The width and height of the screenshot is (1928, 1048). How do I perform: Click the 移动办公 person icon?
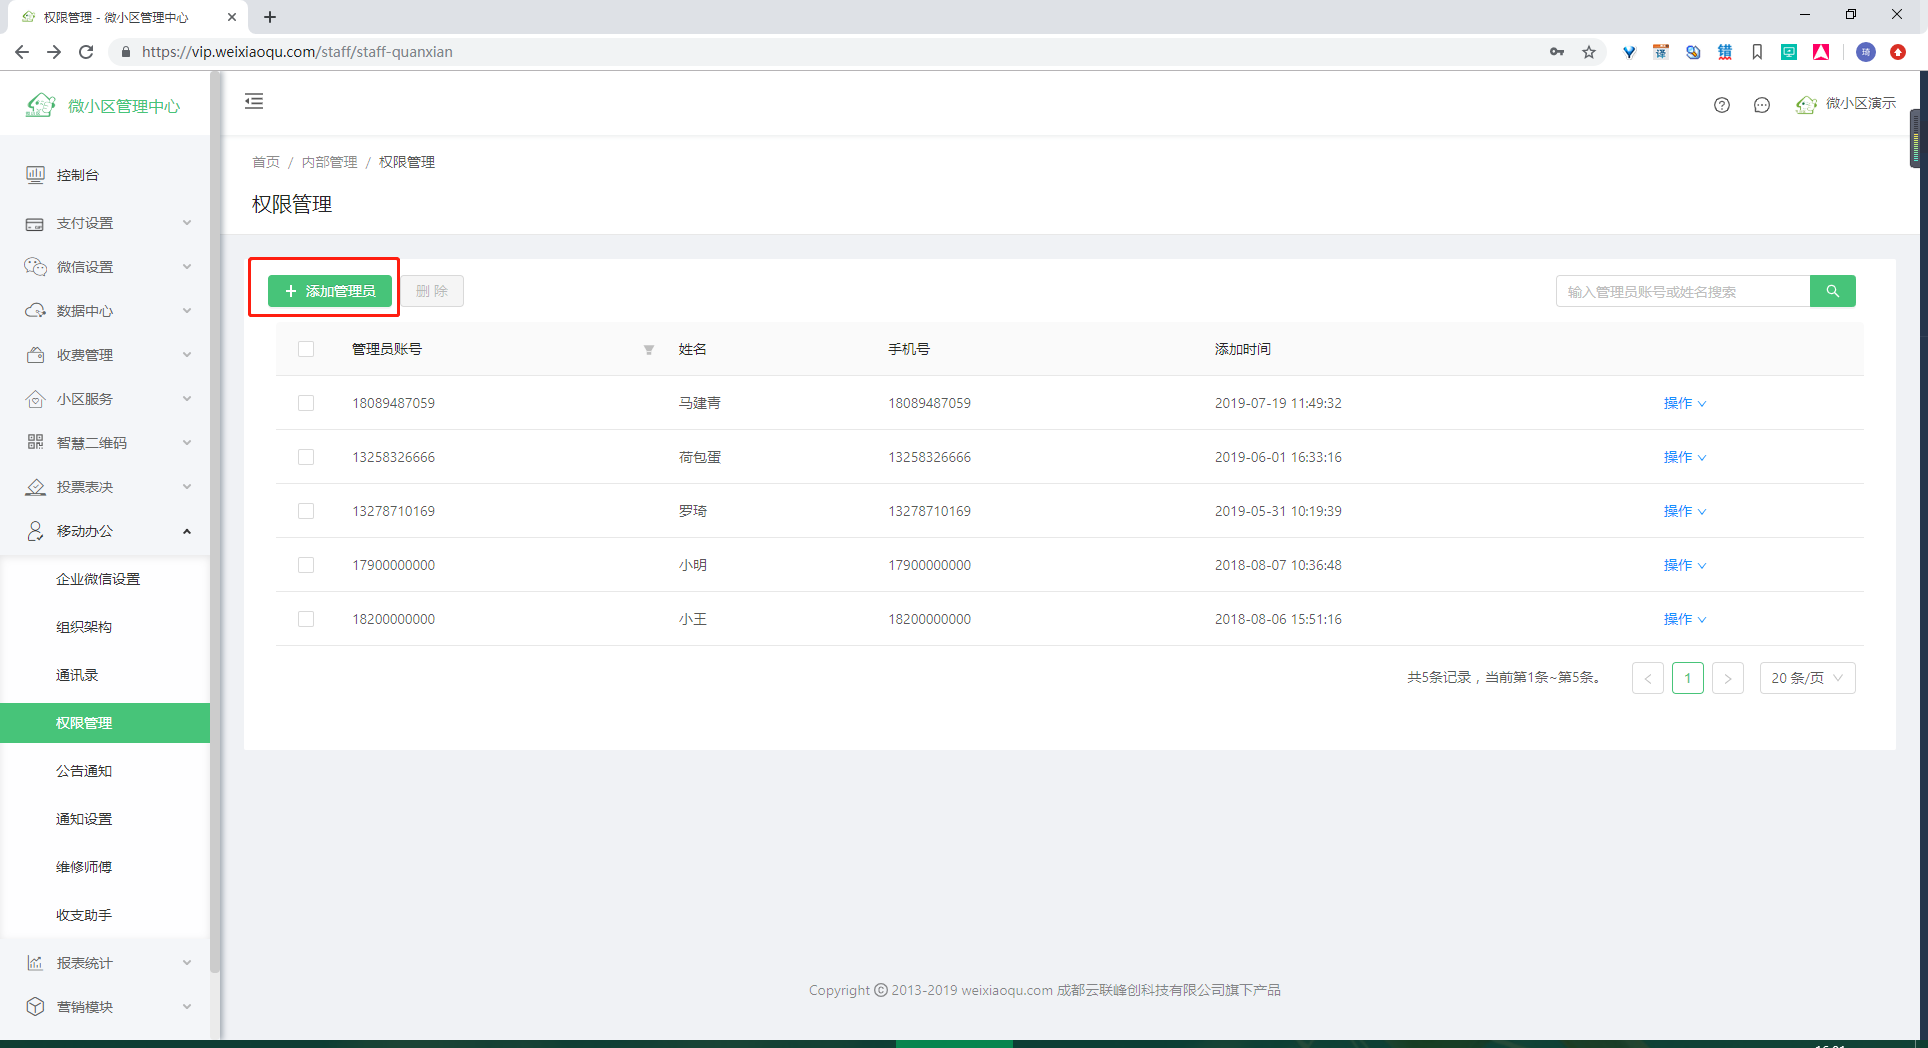point(35,531)
